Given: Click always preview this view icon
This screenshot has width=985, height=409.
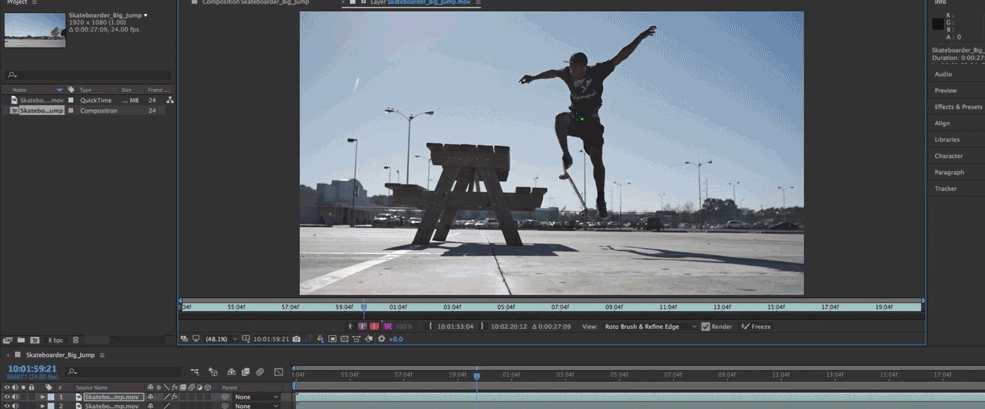Looking at the screenshot, I should pos(184,339).
